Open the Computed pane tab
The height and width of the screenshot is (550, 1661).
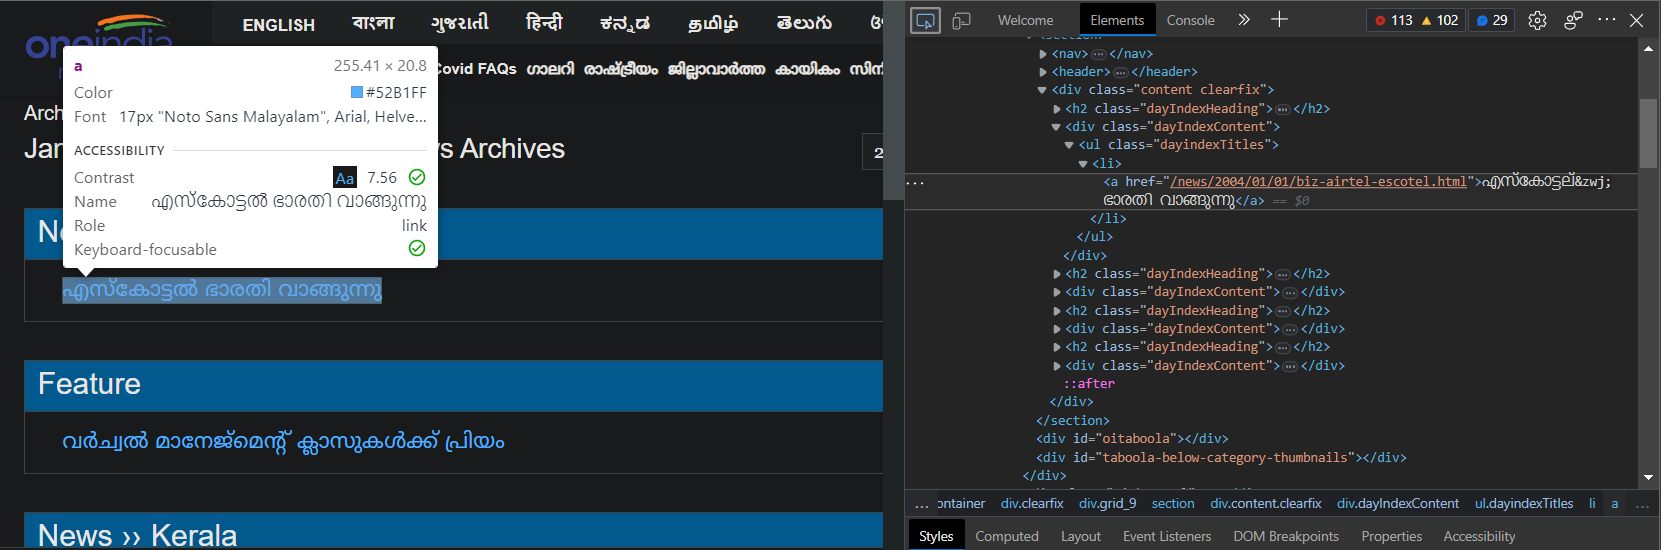pyautogui.click(x=1007, y=536)
